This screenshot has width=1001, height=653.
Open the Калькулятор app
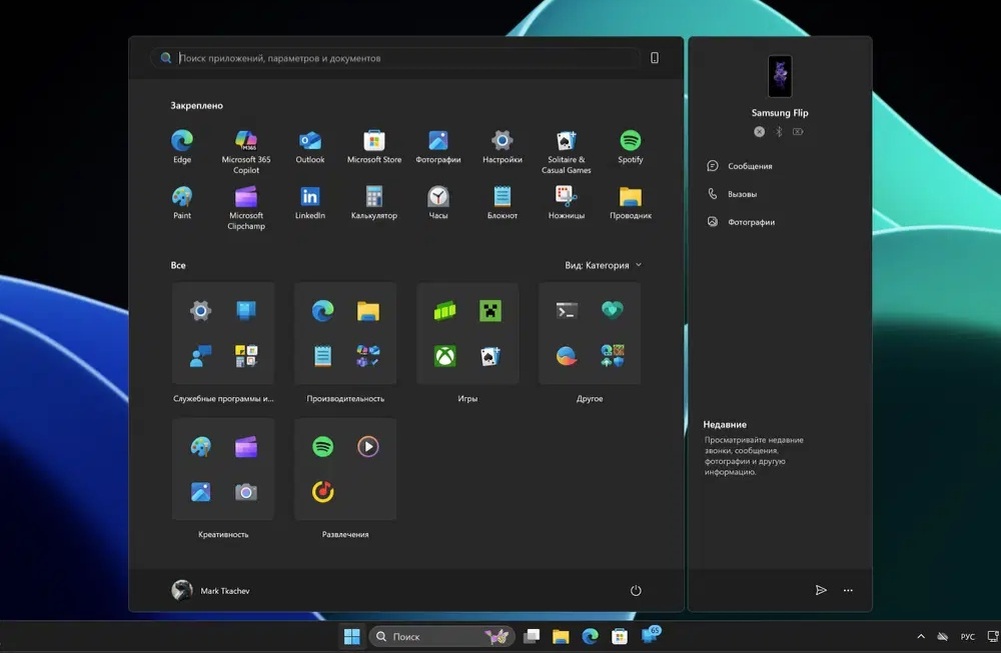[374, 202]
